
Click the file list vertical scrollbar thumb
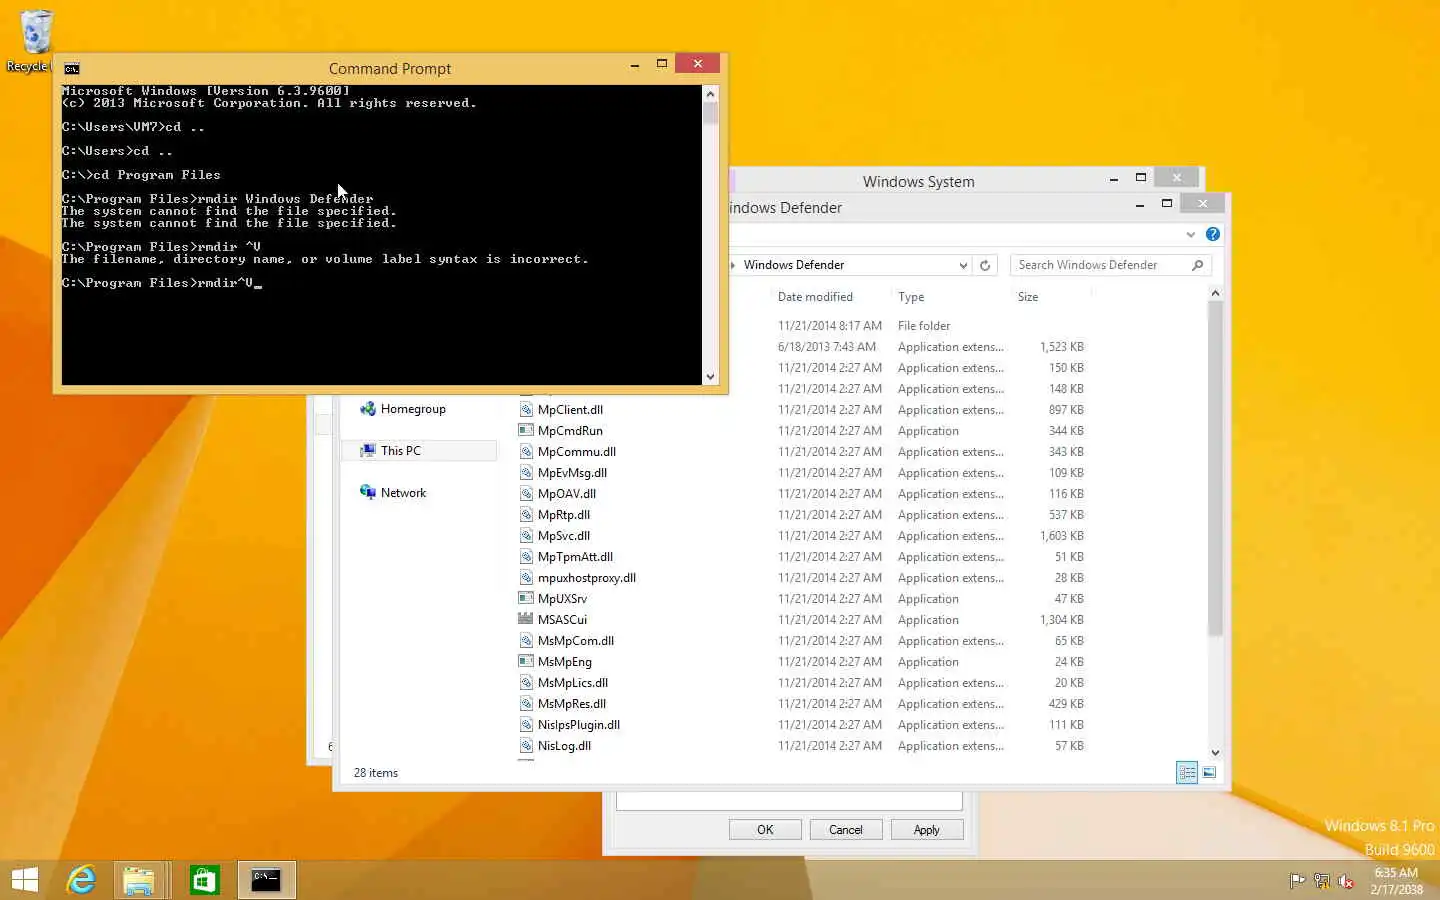pyautogui.click(x=1215, y=468)
